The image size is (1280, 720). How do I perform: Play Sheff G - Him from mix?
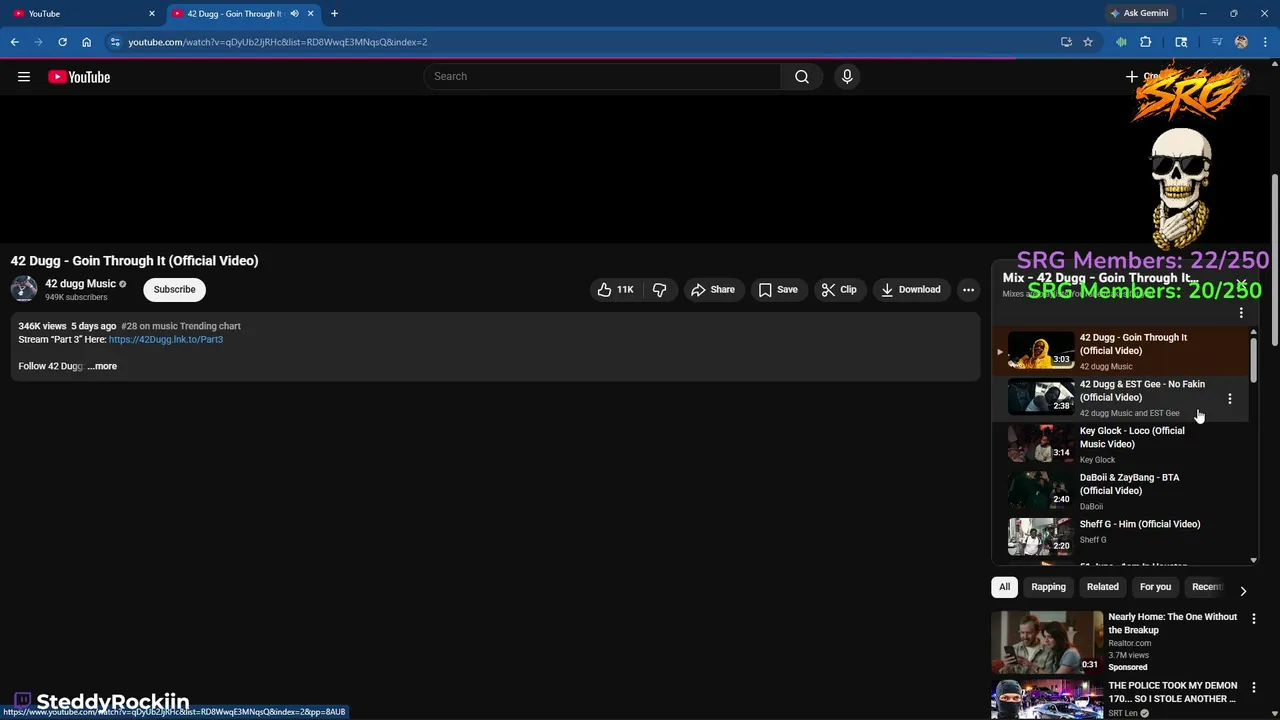1121,537
